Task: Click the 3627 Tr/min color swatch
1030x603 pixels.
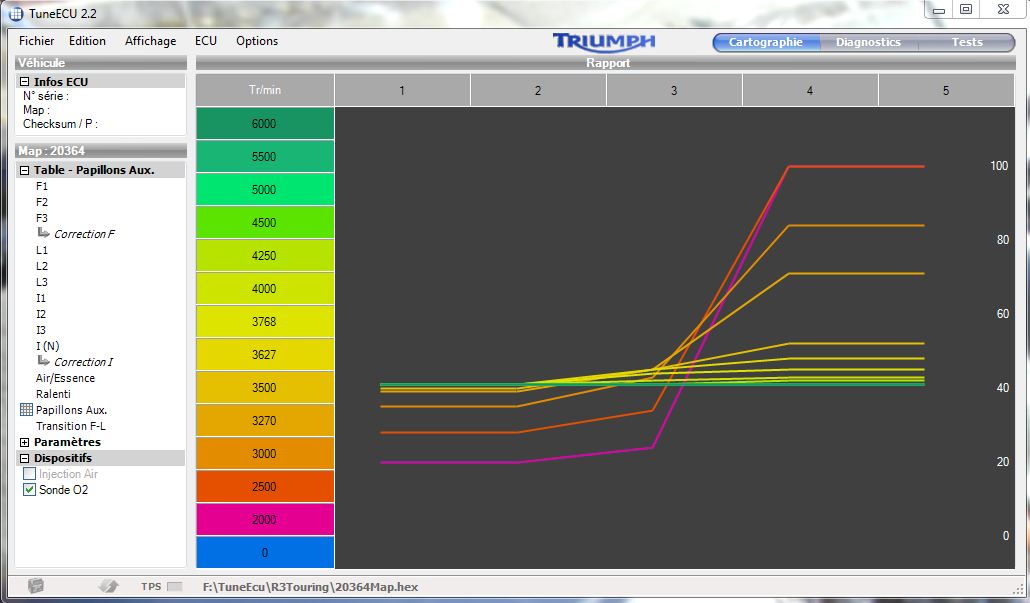Action: (265, 355)
